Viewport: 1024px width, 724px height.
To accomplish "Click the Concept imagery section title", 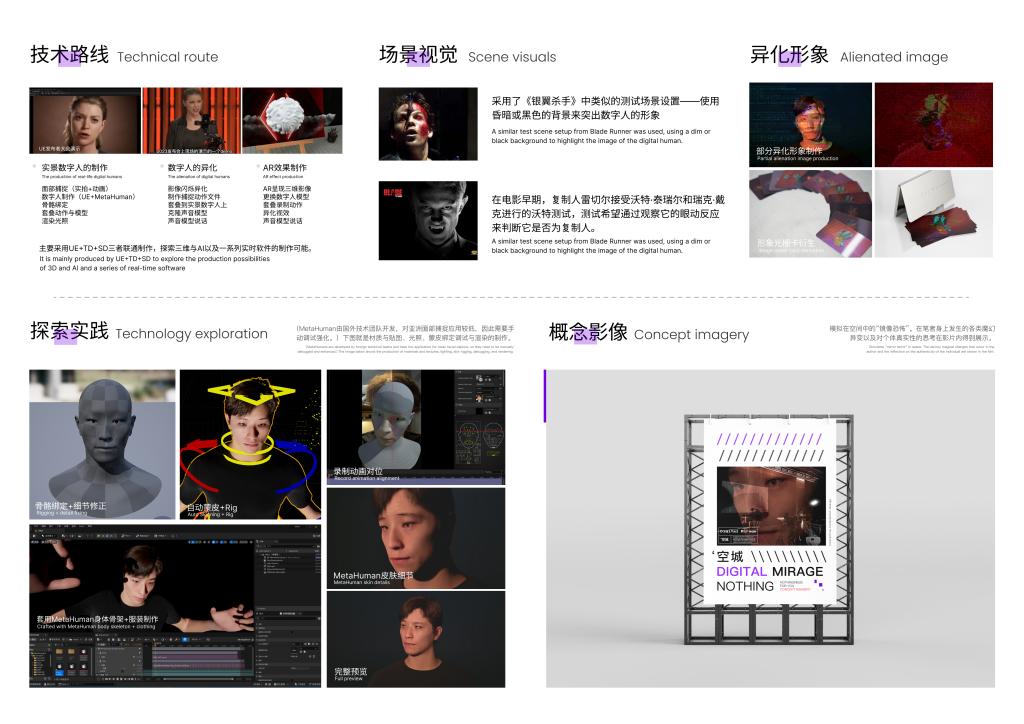I will [x=648, y=333].
